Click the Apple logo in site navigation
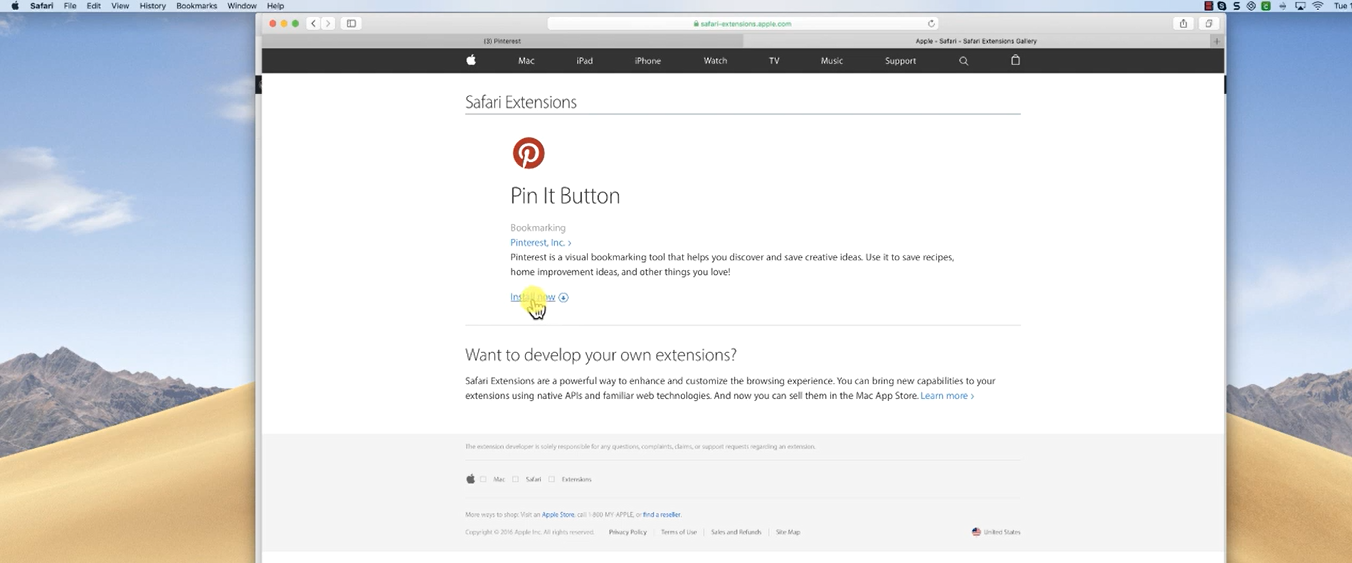This screenshot has width=1352, height=563. tap(471, 60)
